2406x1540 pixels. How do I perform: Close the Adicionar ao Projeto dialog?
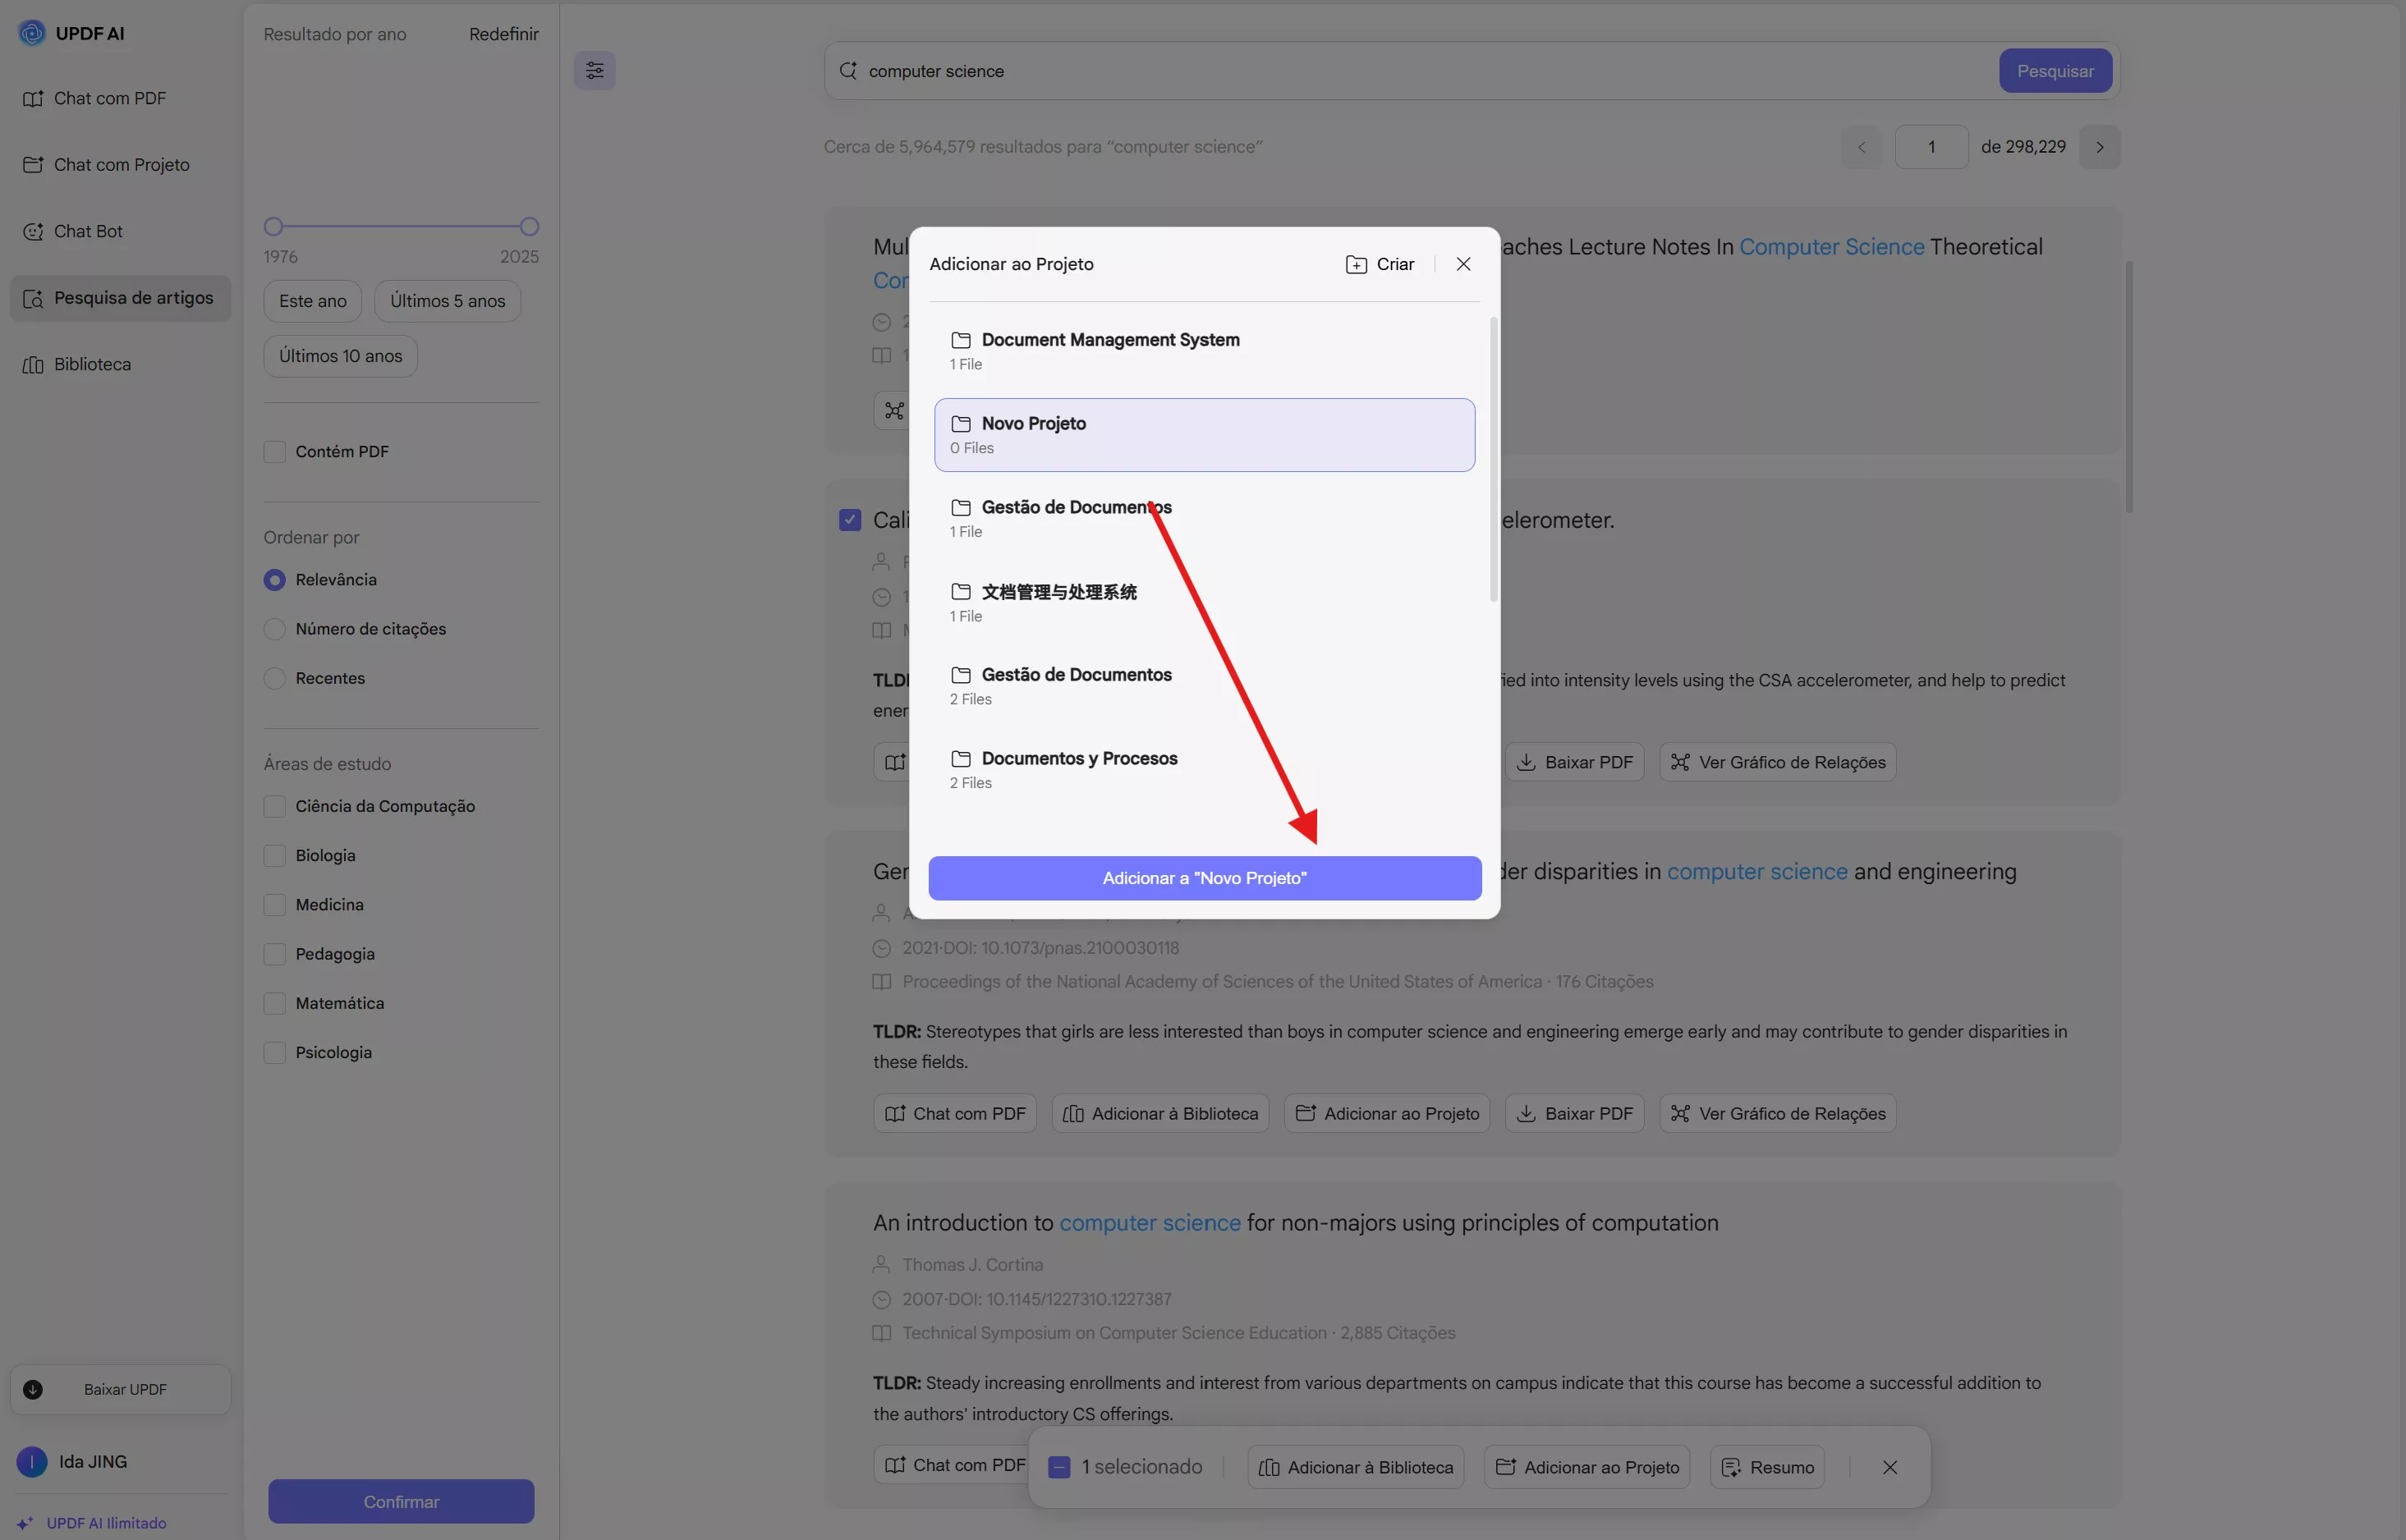pos(1463,264)
